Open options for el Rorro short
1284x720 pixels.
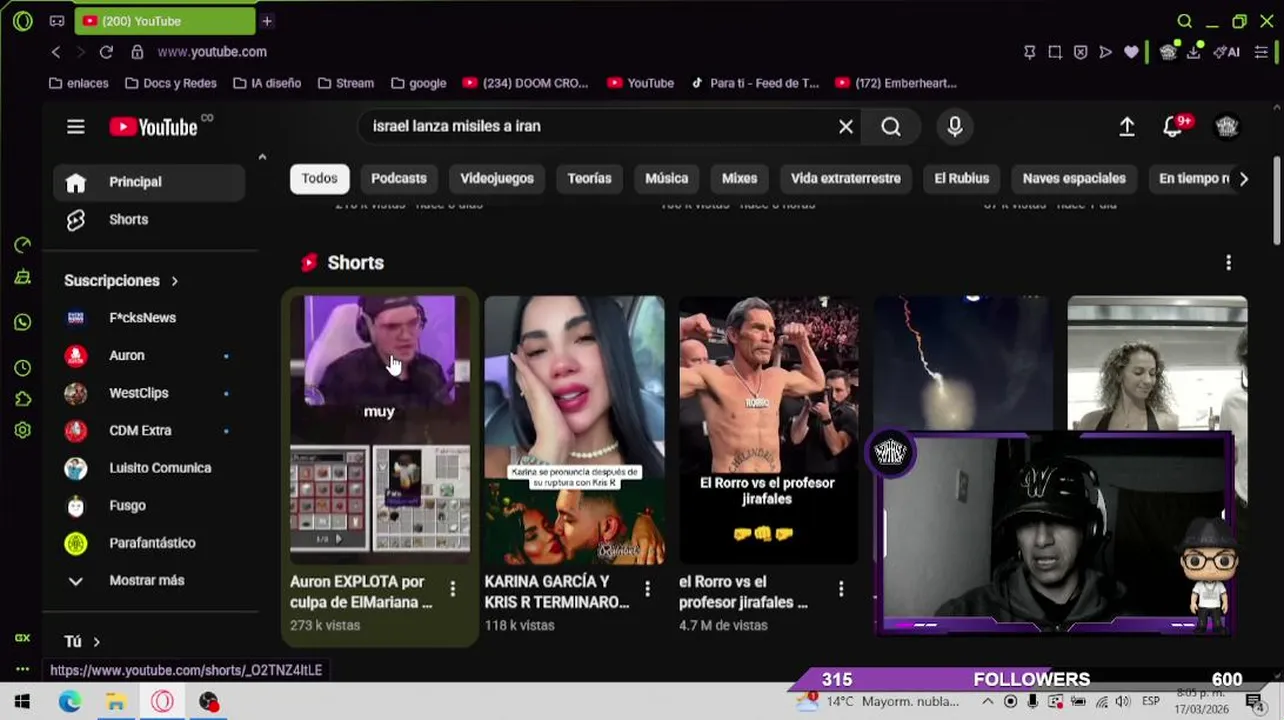(x=841, y=589)
